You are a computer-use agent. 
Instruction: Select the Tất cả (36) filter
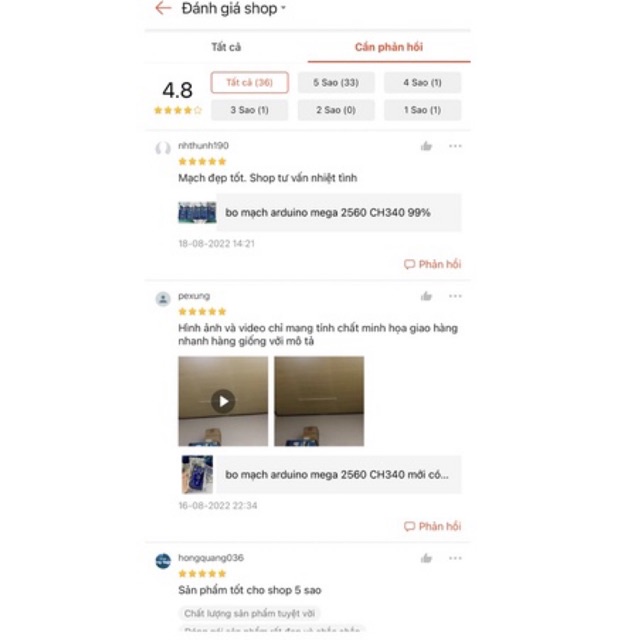(x=249, y=82)
